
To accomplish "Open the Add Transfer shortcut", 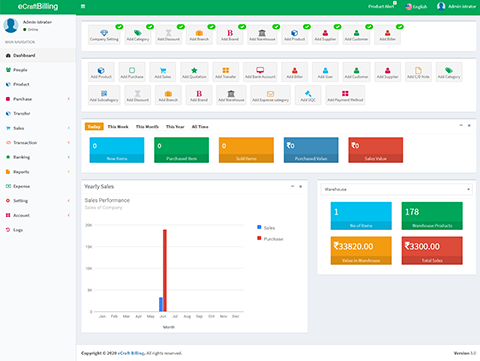I will (x=226, y=72).
